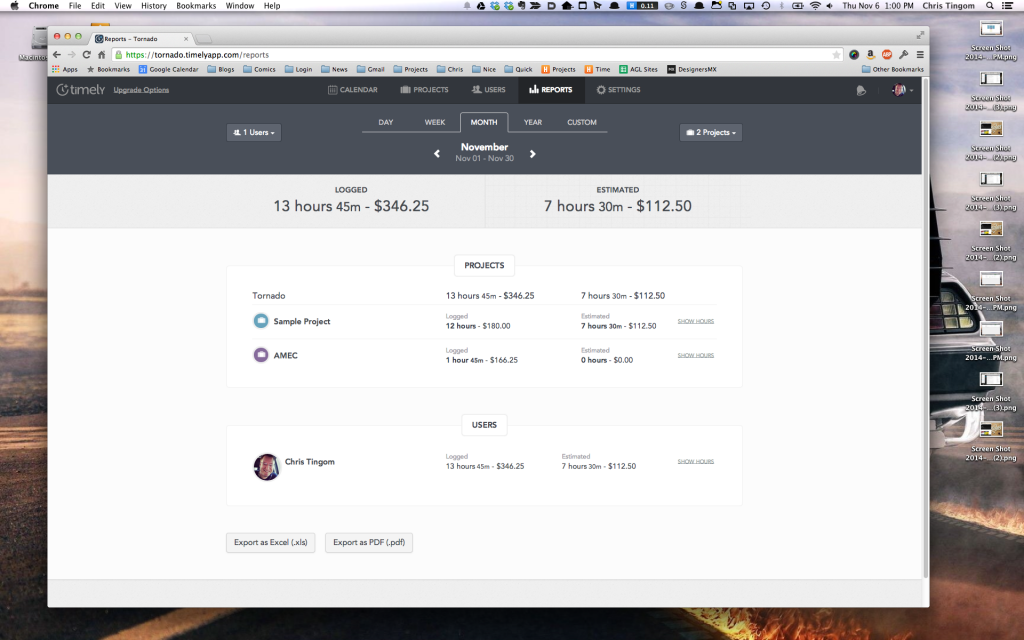
Task: Switch report range to Week
Action: pyautogui.click(x=435, y=122)
